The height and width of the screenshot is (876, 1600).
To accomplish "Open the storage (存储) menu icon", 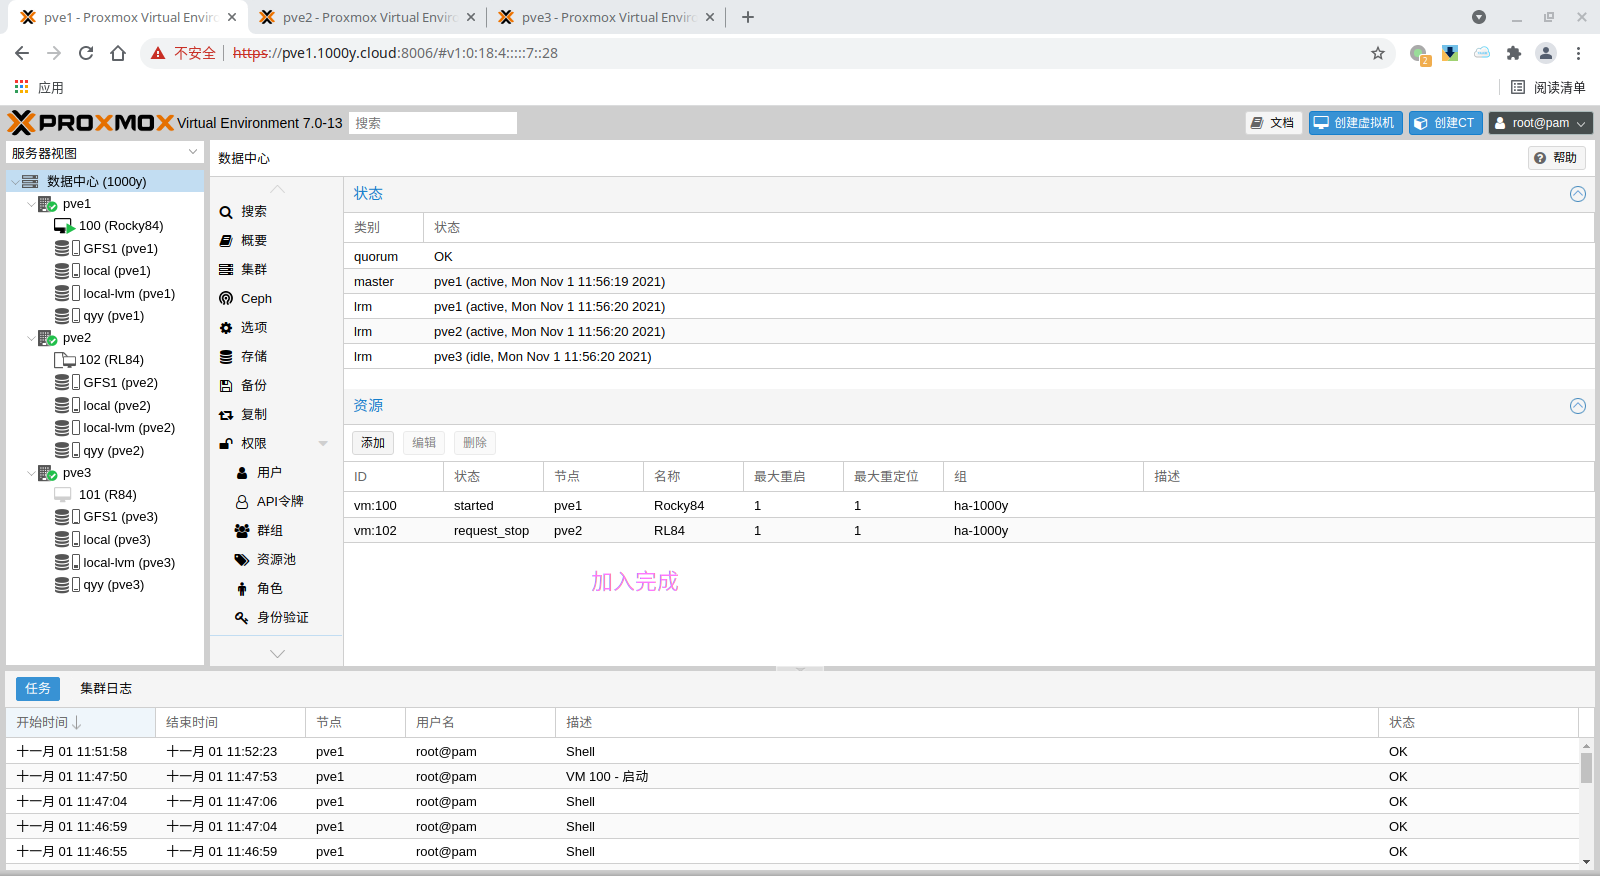I will coord(226,357).
